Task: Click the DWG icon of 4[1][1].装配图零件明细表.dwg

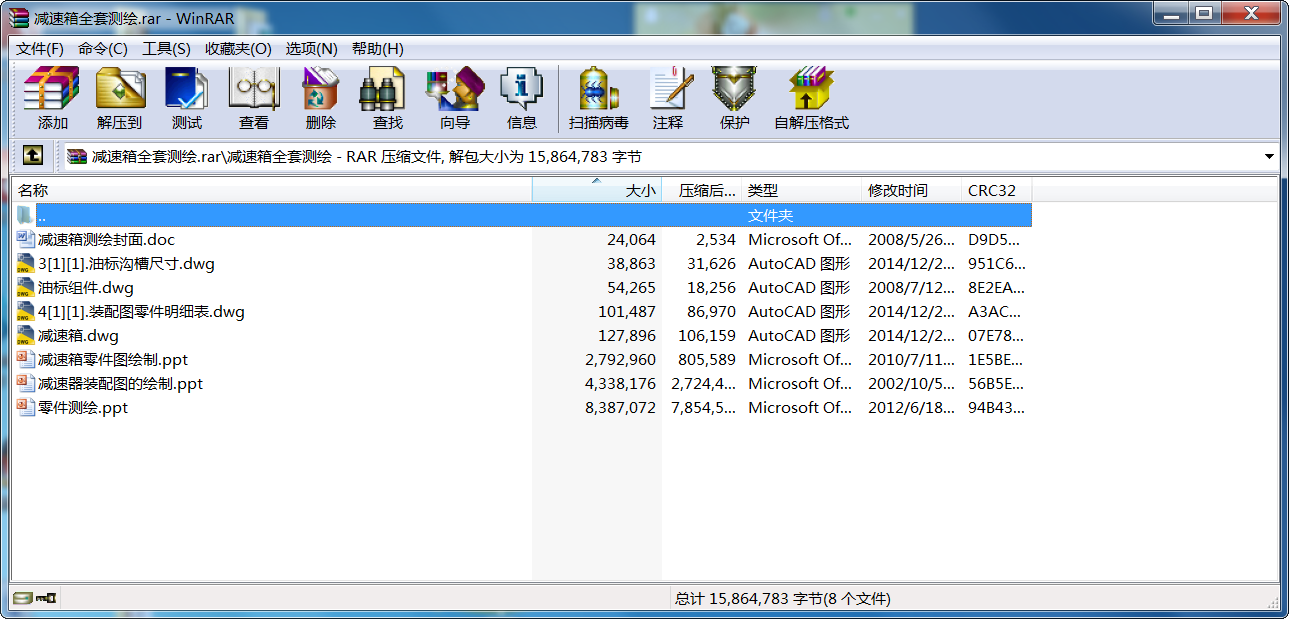Action: 26,311
